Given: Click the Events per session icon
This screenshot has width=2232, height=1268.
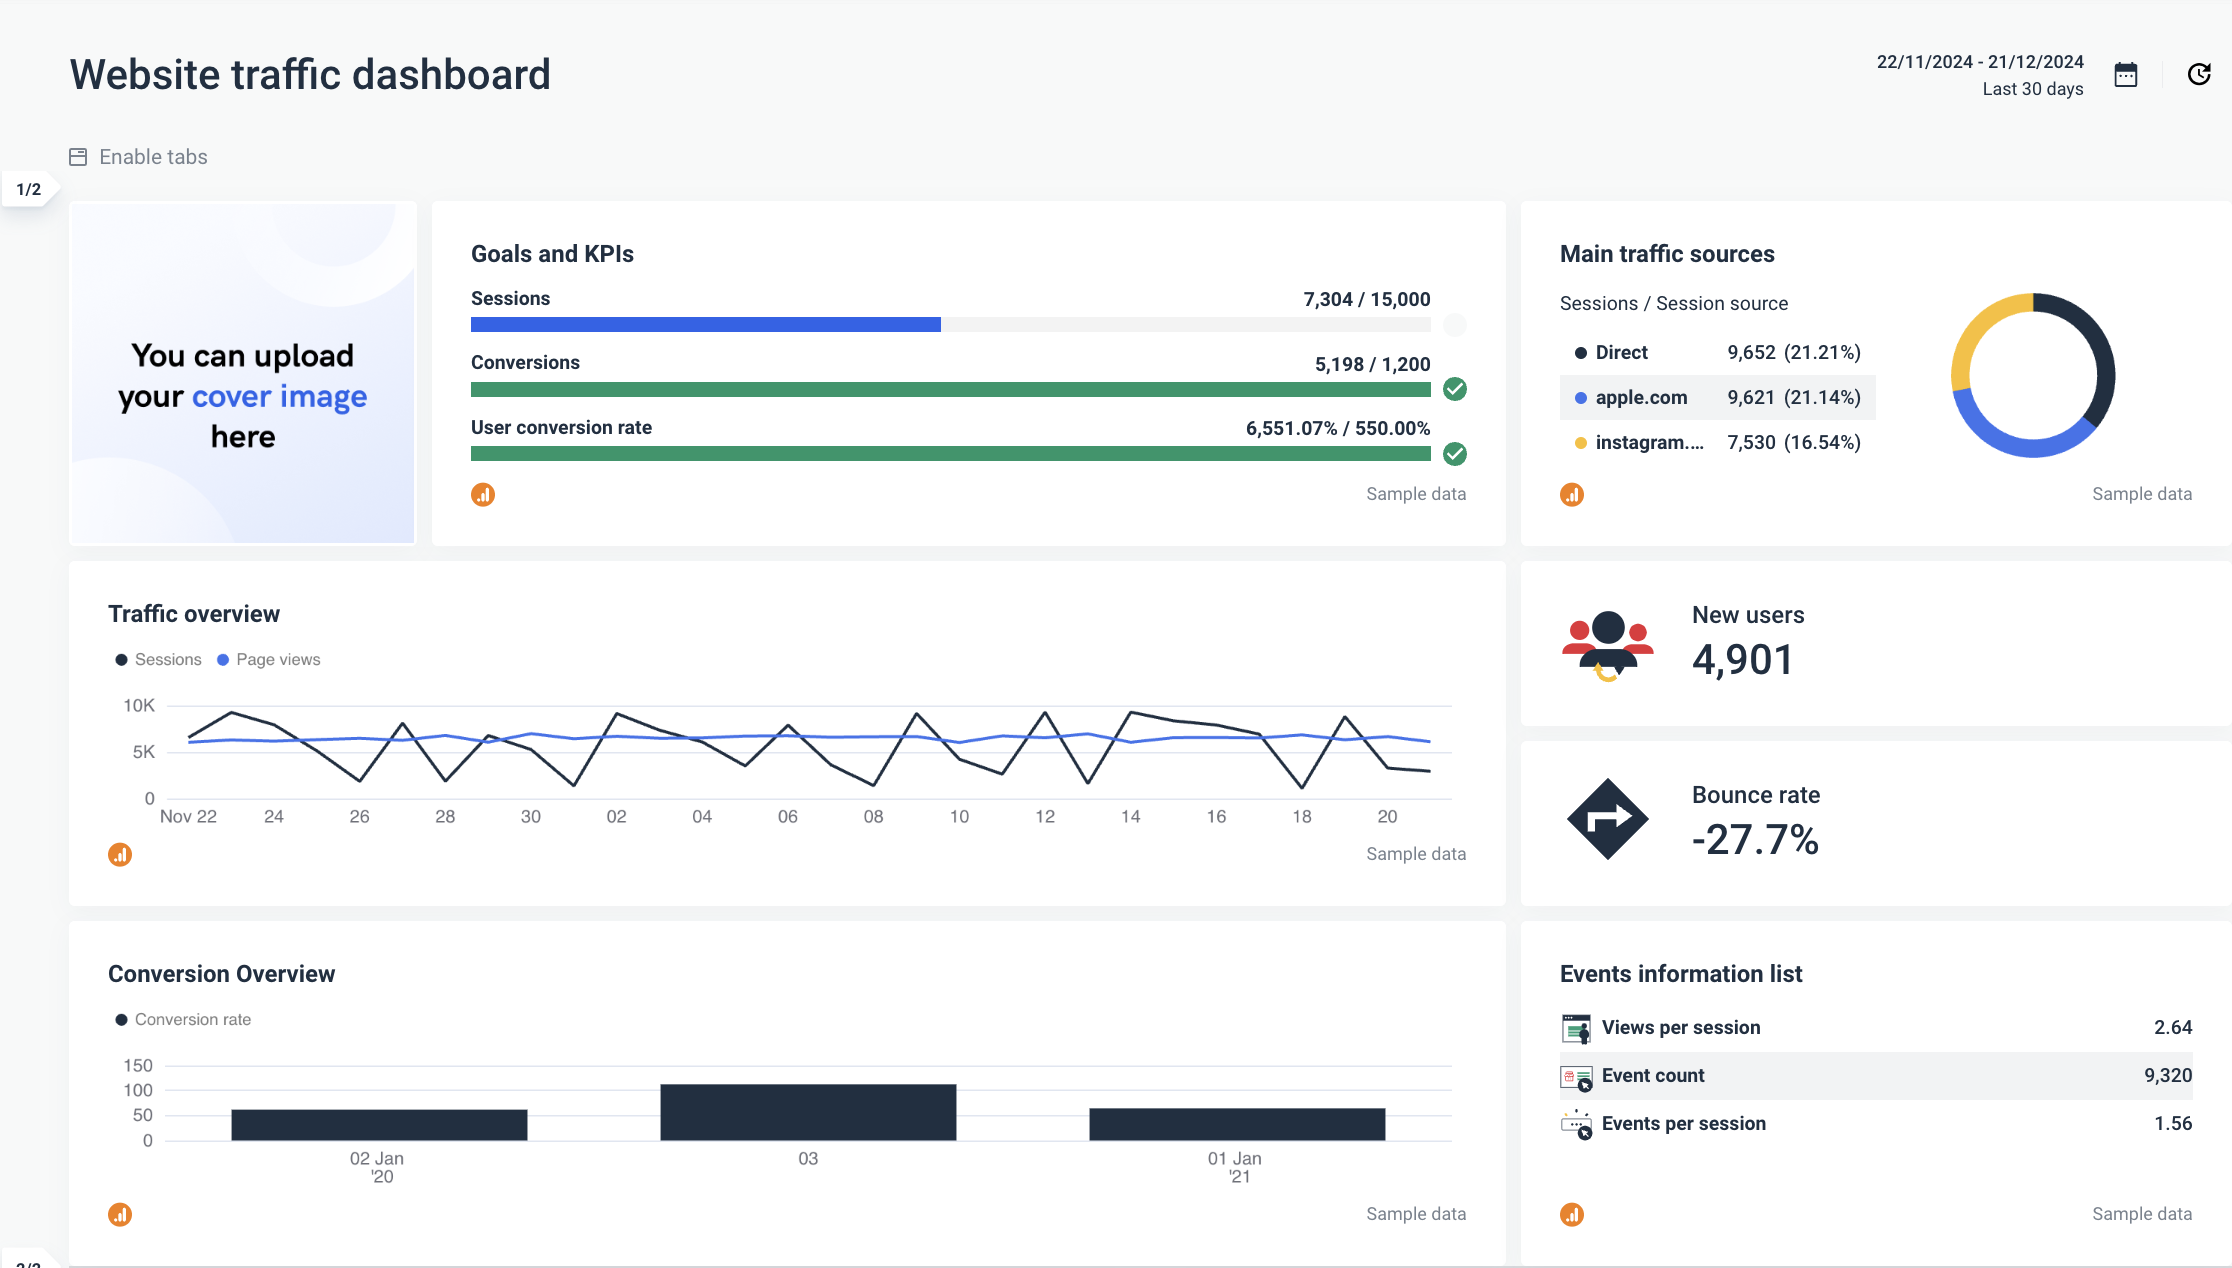Looking at the screenshot, I should pos(1576,1125).
